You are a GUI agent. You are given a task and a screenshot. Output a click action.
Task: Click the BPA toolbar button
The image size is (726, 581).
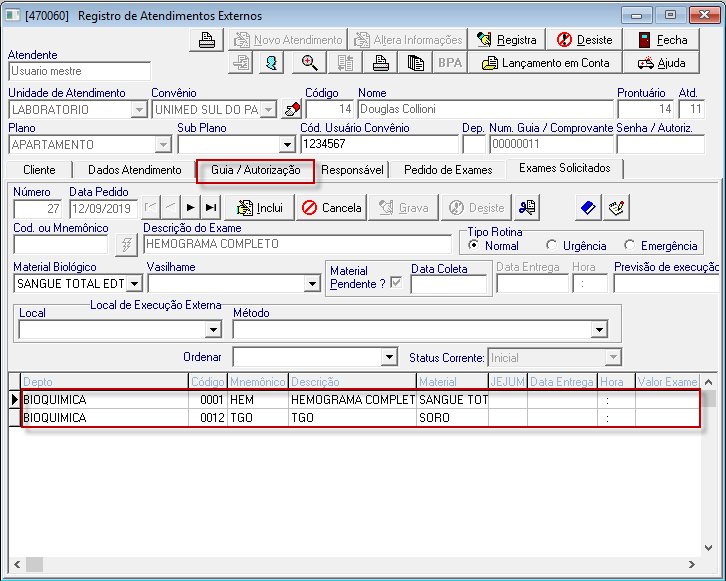[450, 62]
